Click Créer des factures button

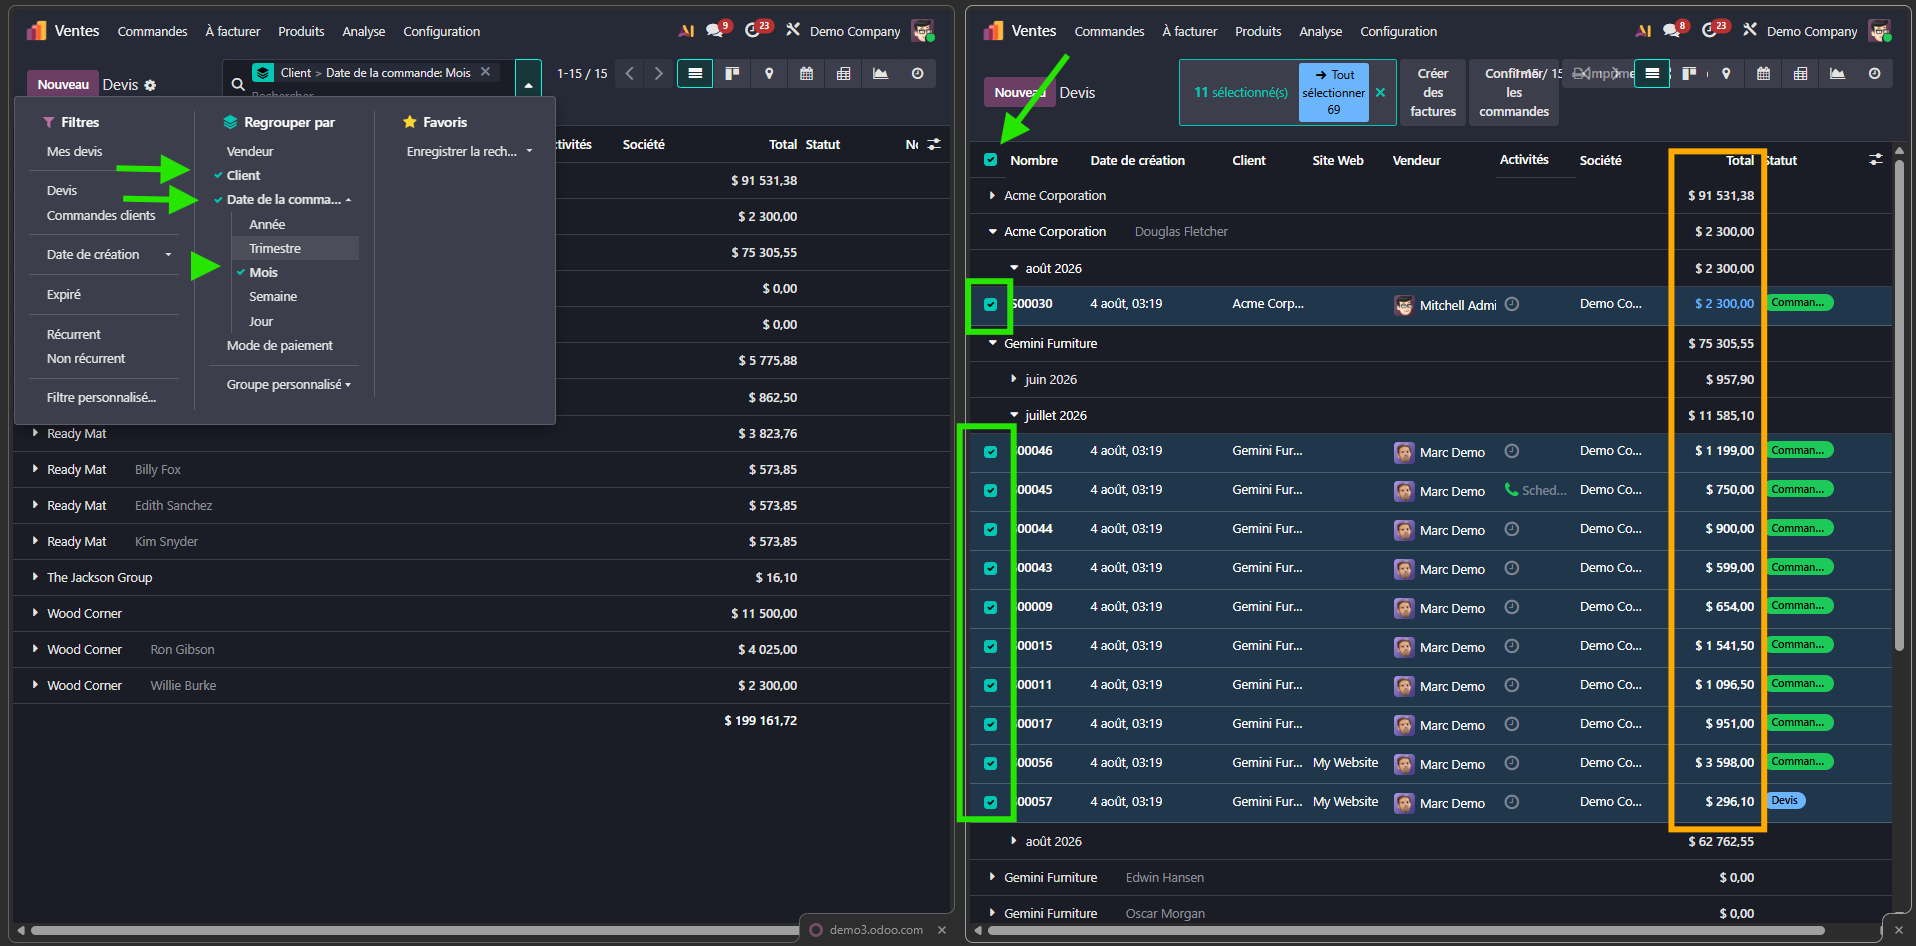pyautogui.click(x=1433, y=92)
